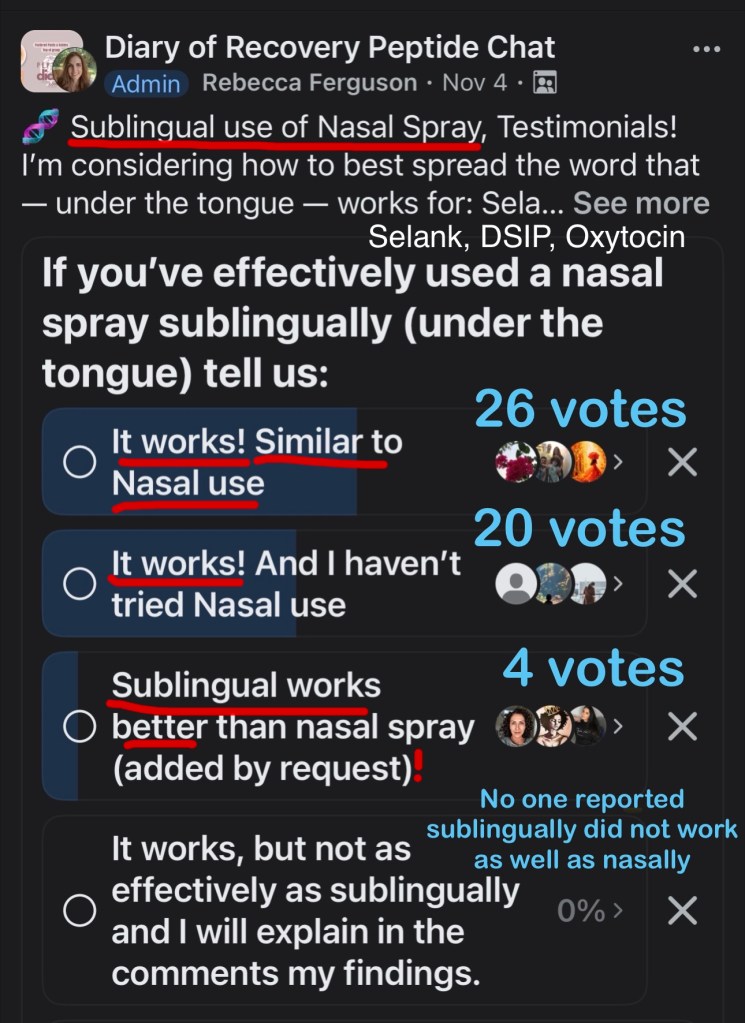This screenshot has width=745, height=1023.
Task: Click "See more" to expand the post
Action: click(x=641, y=203)
